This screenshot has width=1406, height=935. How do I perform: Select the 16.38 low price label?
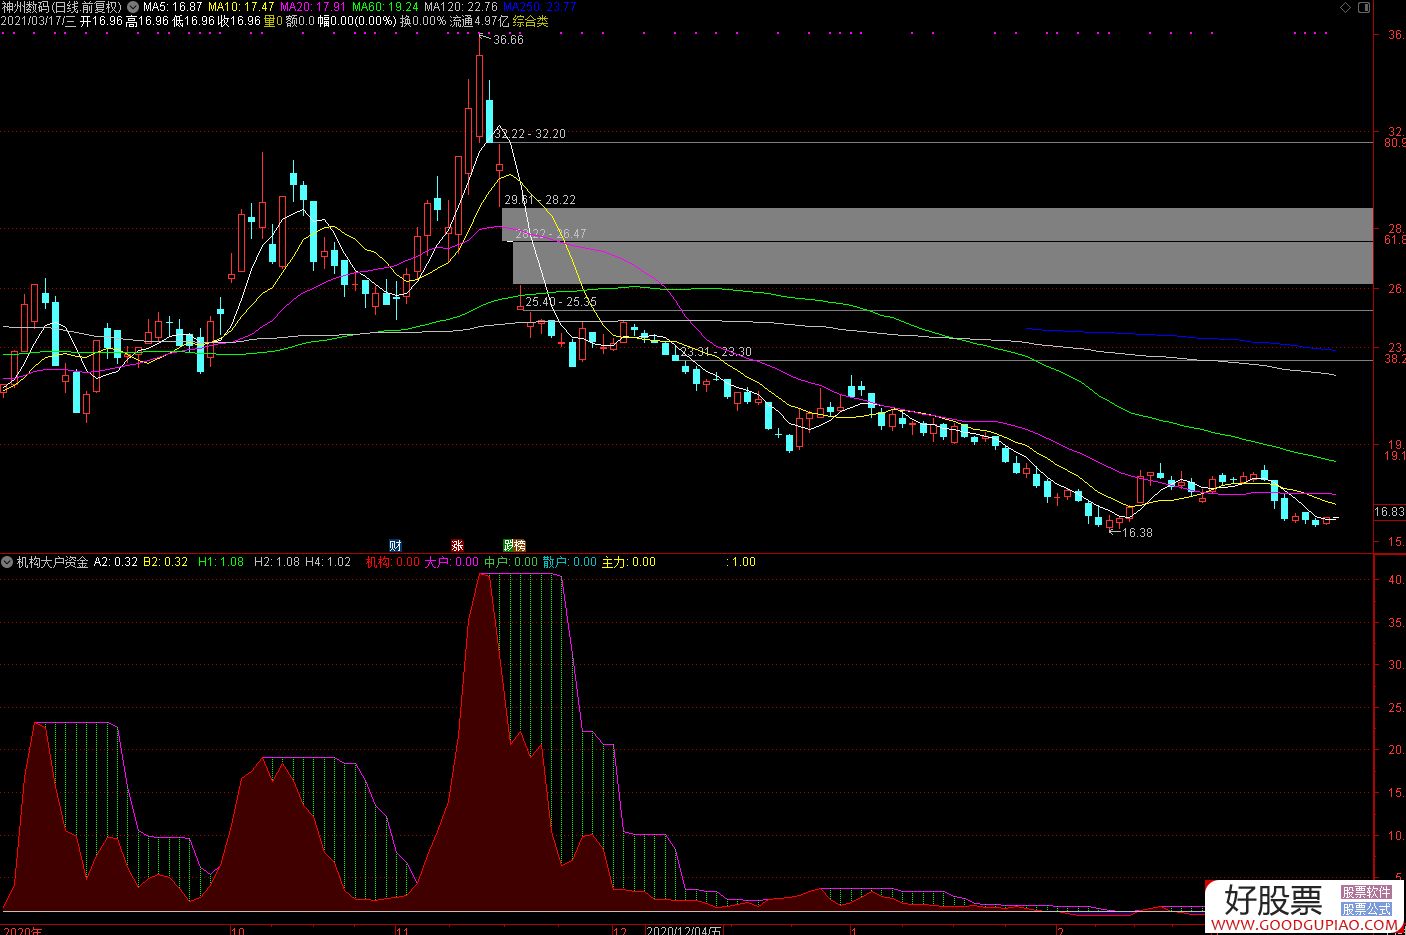(x=1137, y=533)
